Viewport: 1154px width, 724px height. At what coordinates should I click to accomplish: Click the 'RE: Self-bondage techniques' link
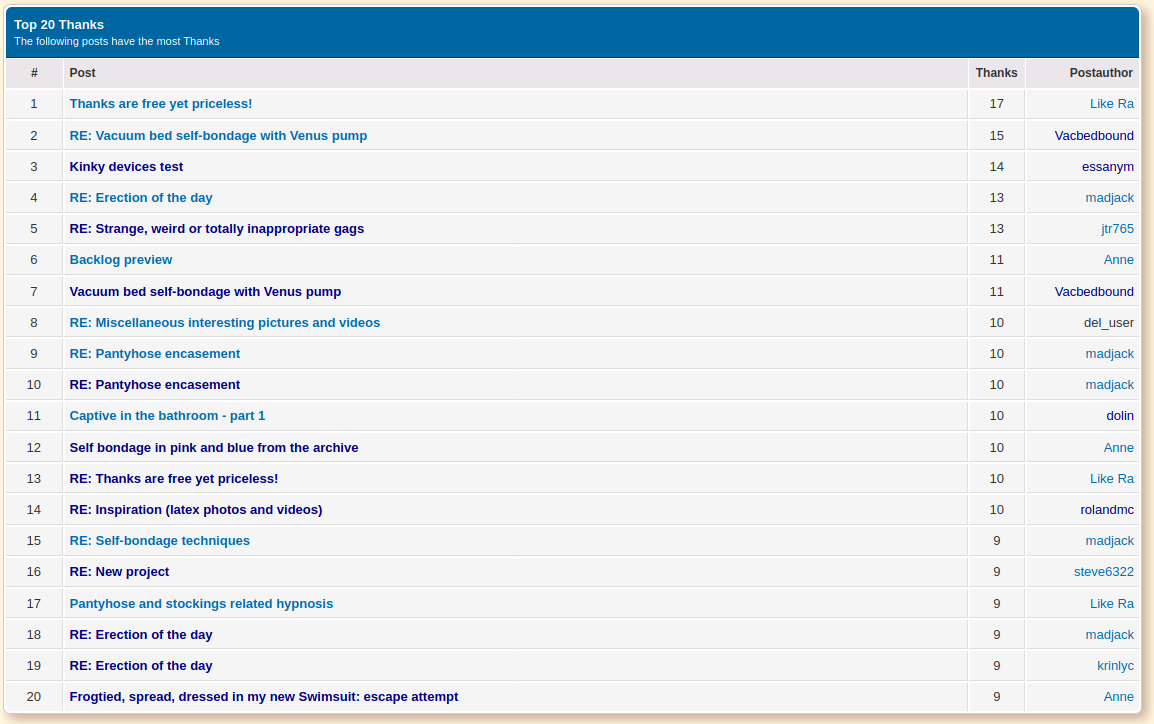tap(159, 541)
